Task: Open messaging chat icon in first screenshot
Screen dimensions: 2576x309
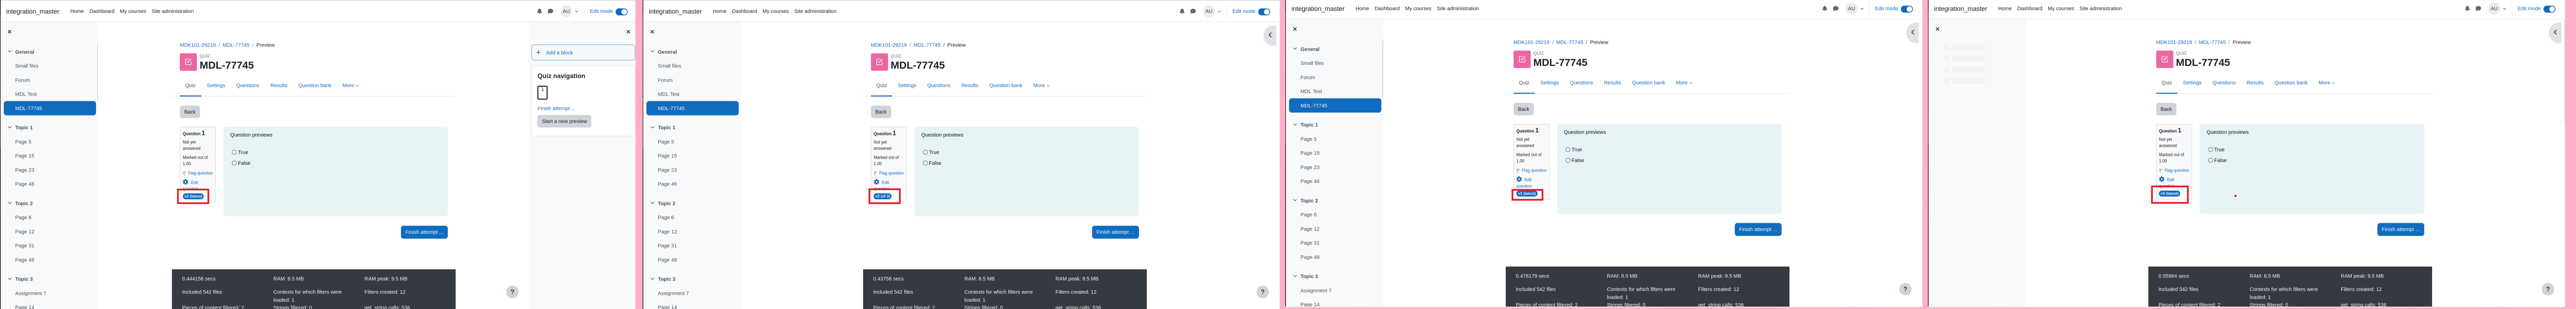Action: [550, 11]
